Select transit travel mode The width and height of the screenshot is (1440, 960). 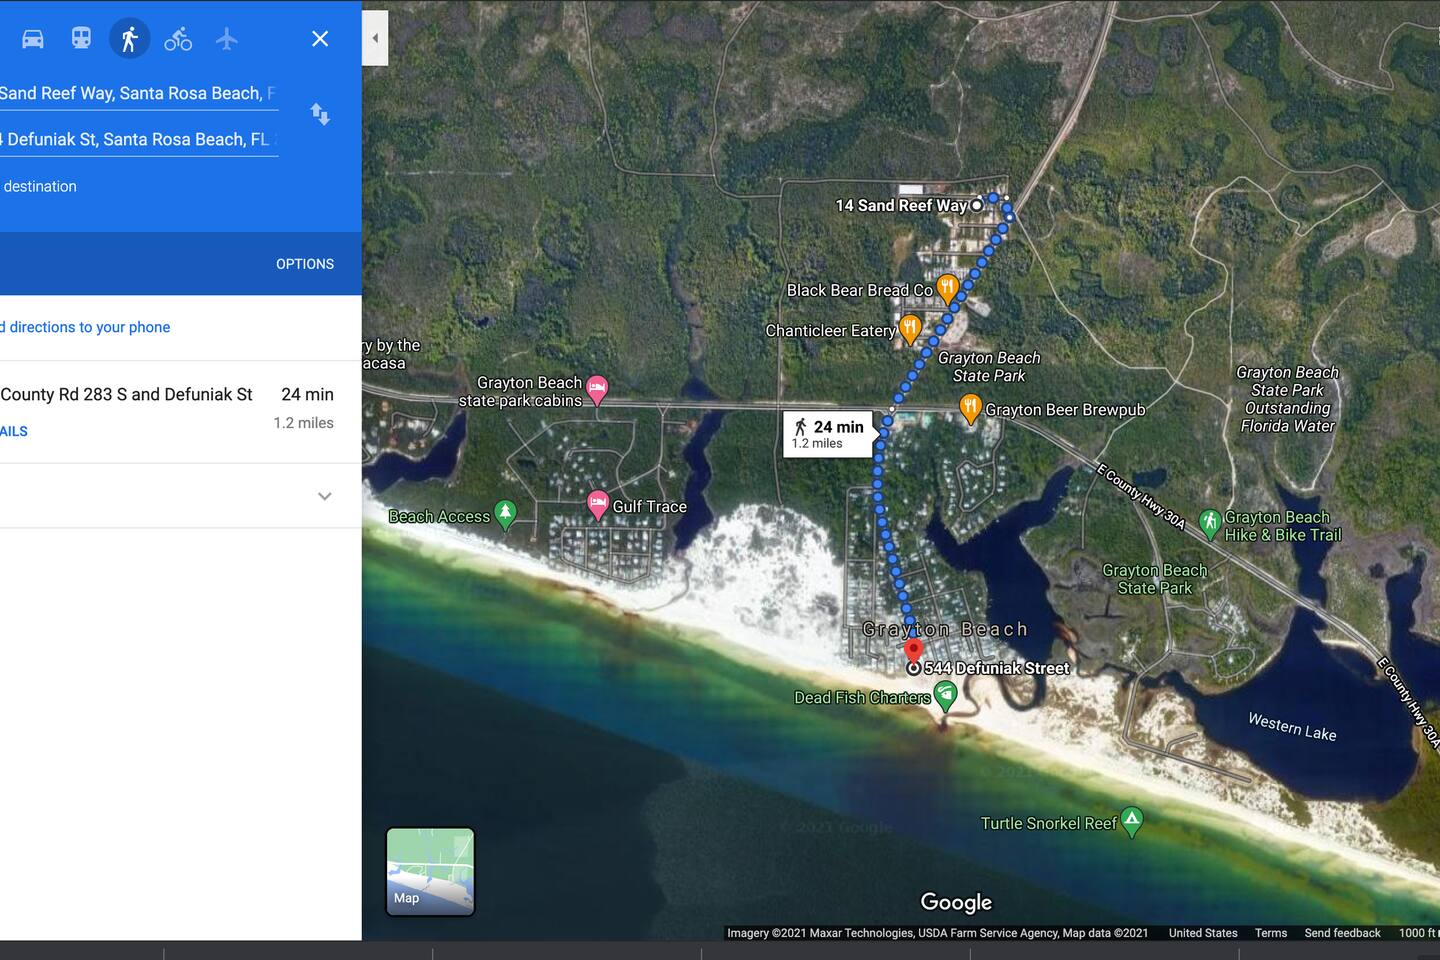tap(81, 39)
